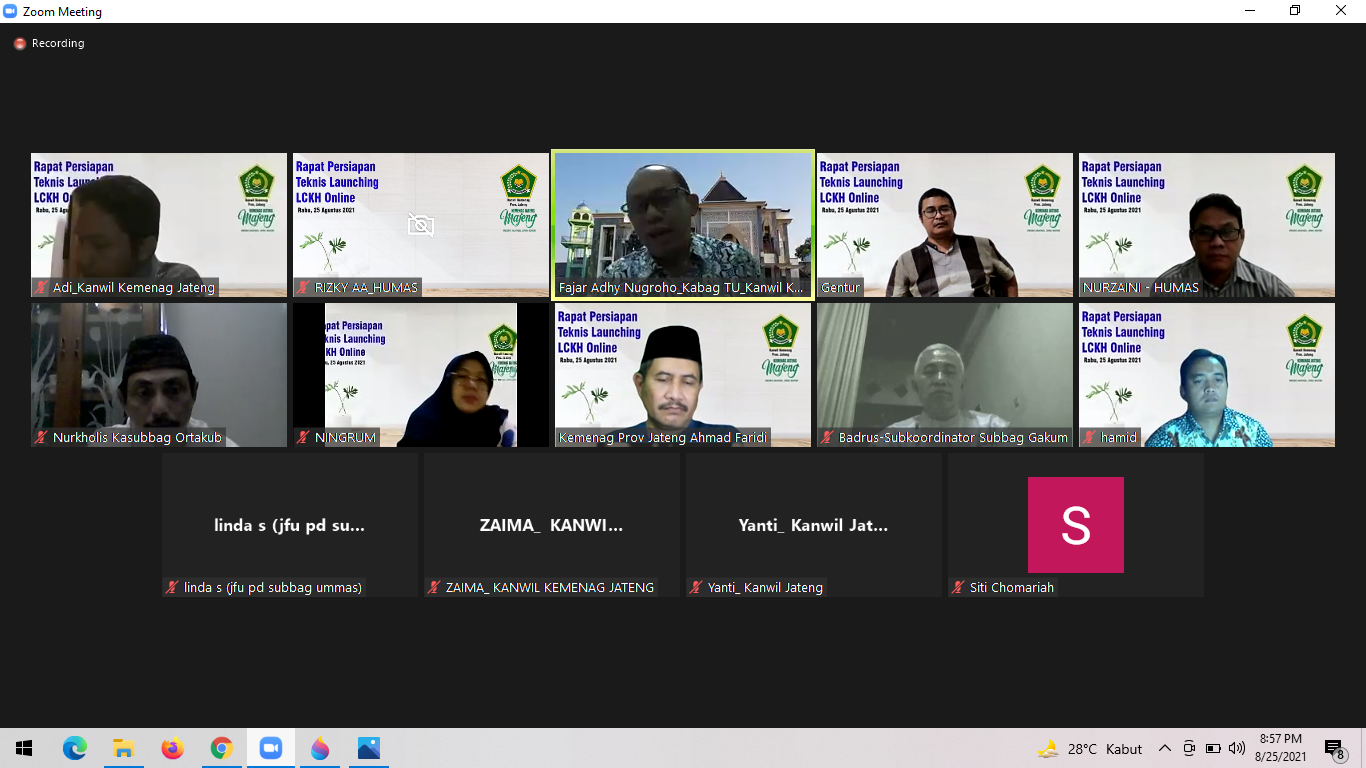Open the weather widget showing 28°C Kabut
The image size is (1366, 768).
(x=1090, y=749)
